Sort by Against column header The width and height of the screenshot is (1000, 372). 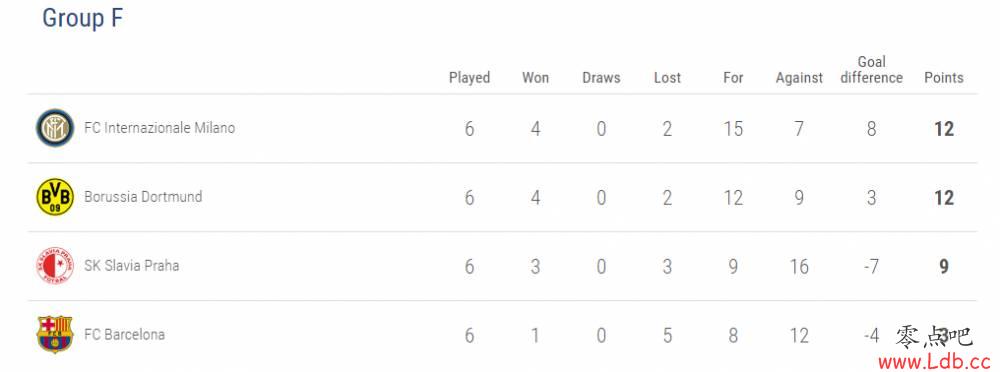(799, 78)
